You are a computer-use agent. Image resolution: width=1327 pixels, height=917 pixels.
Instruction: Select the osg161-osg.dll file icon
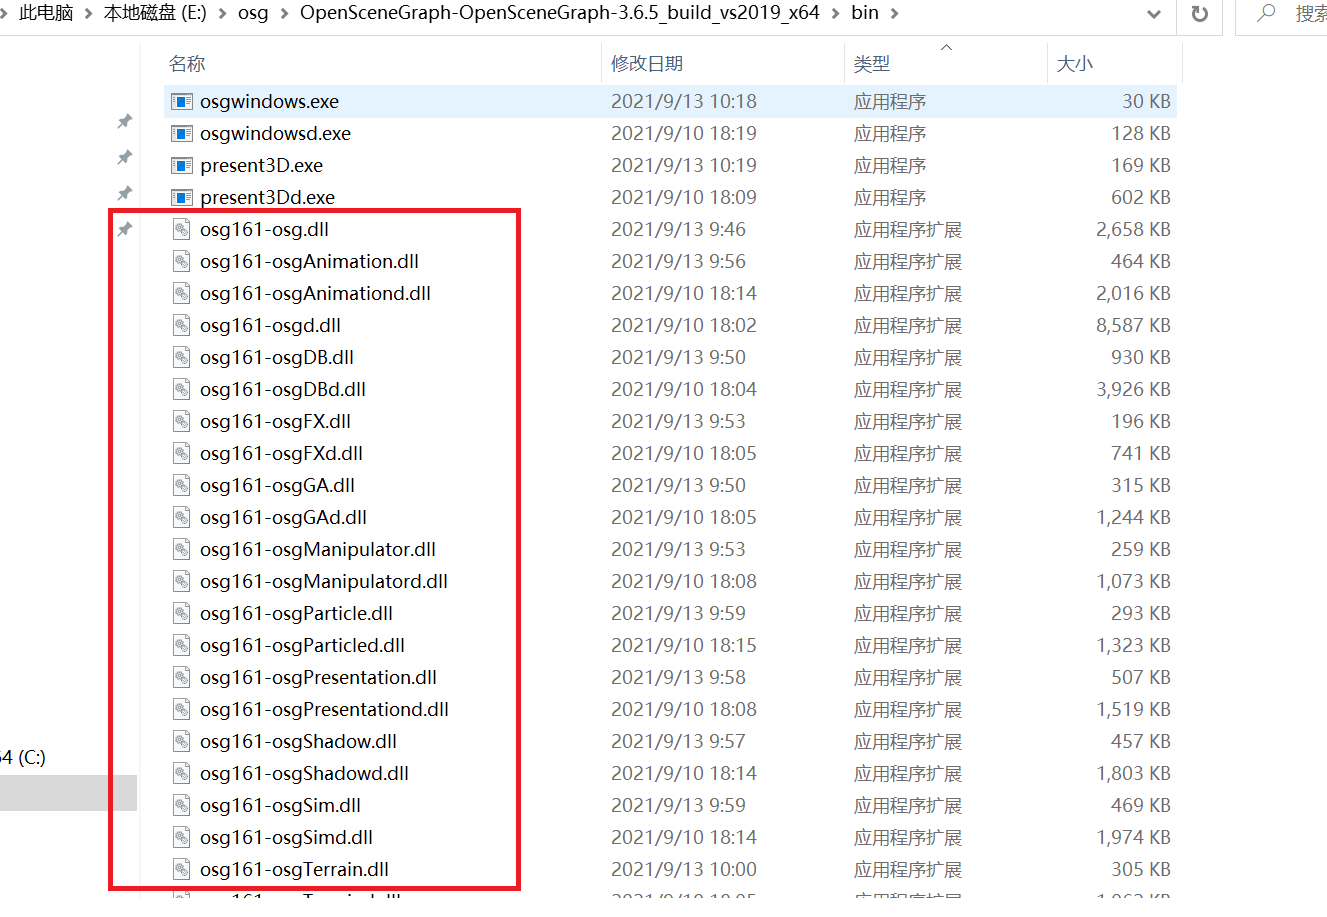tap(182, 229)
